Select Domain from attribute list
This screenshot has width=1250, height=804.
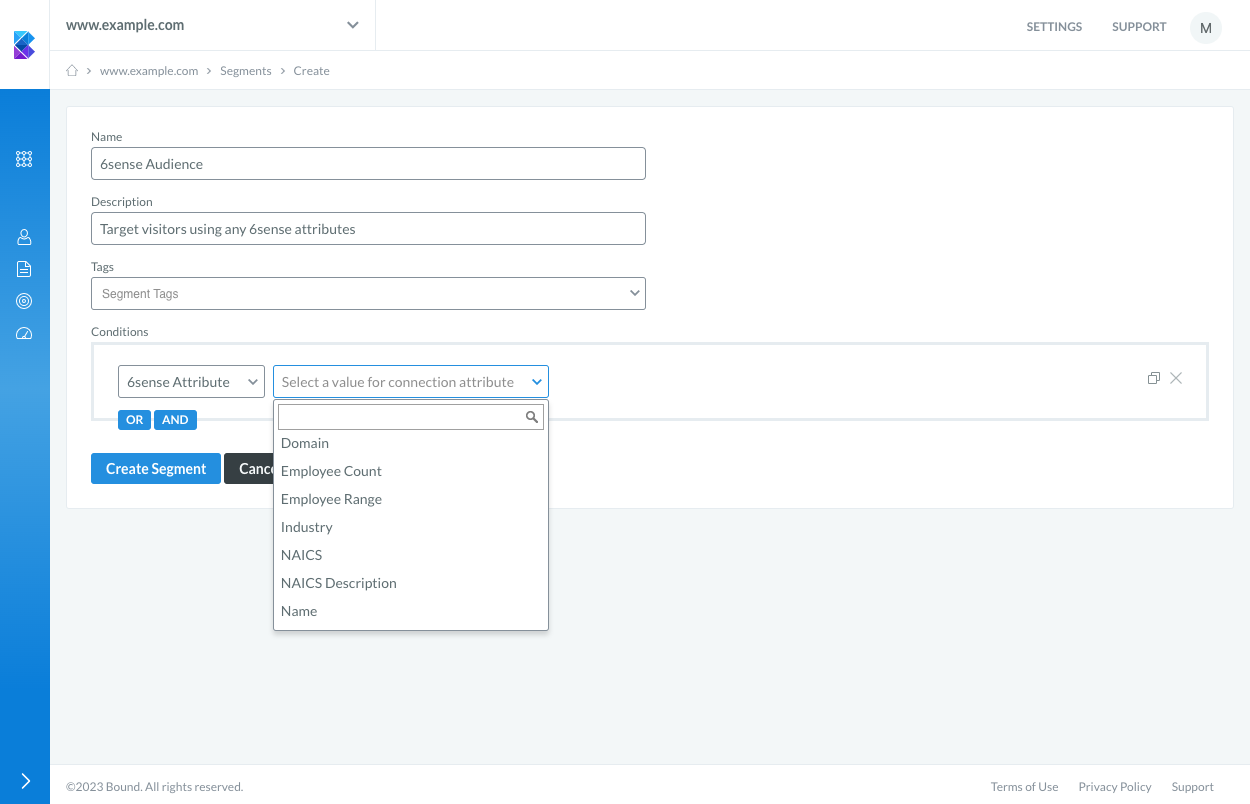411,443
